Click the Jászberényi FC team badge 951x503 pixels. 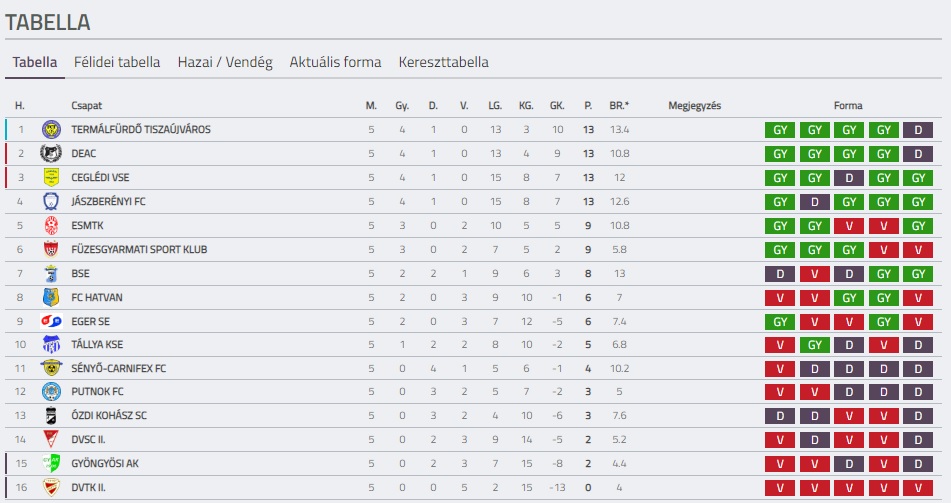point(51,201)
